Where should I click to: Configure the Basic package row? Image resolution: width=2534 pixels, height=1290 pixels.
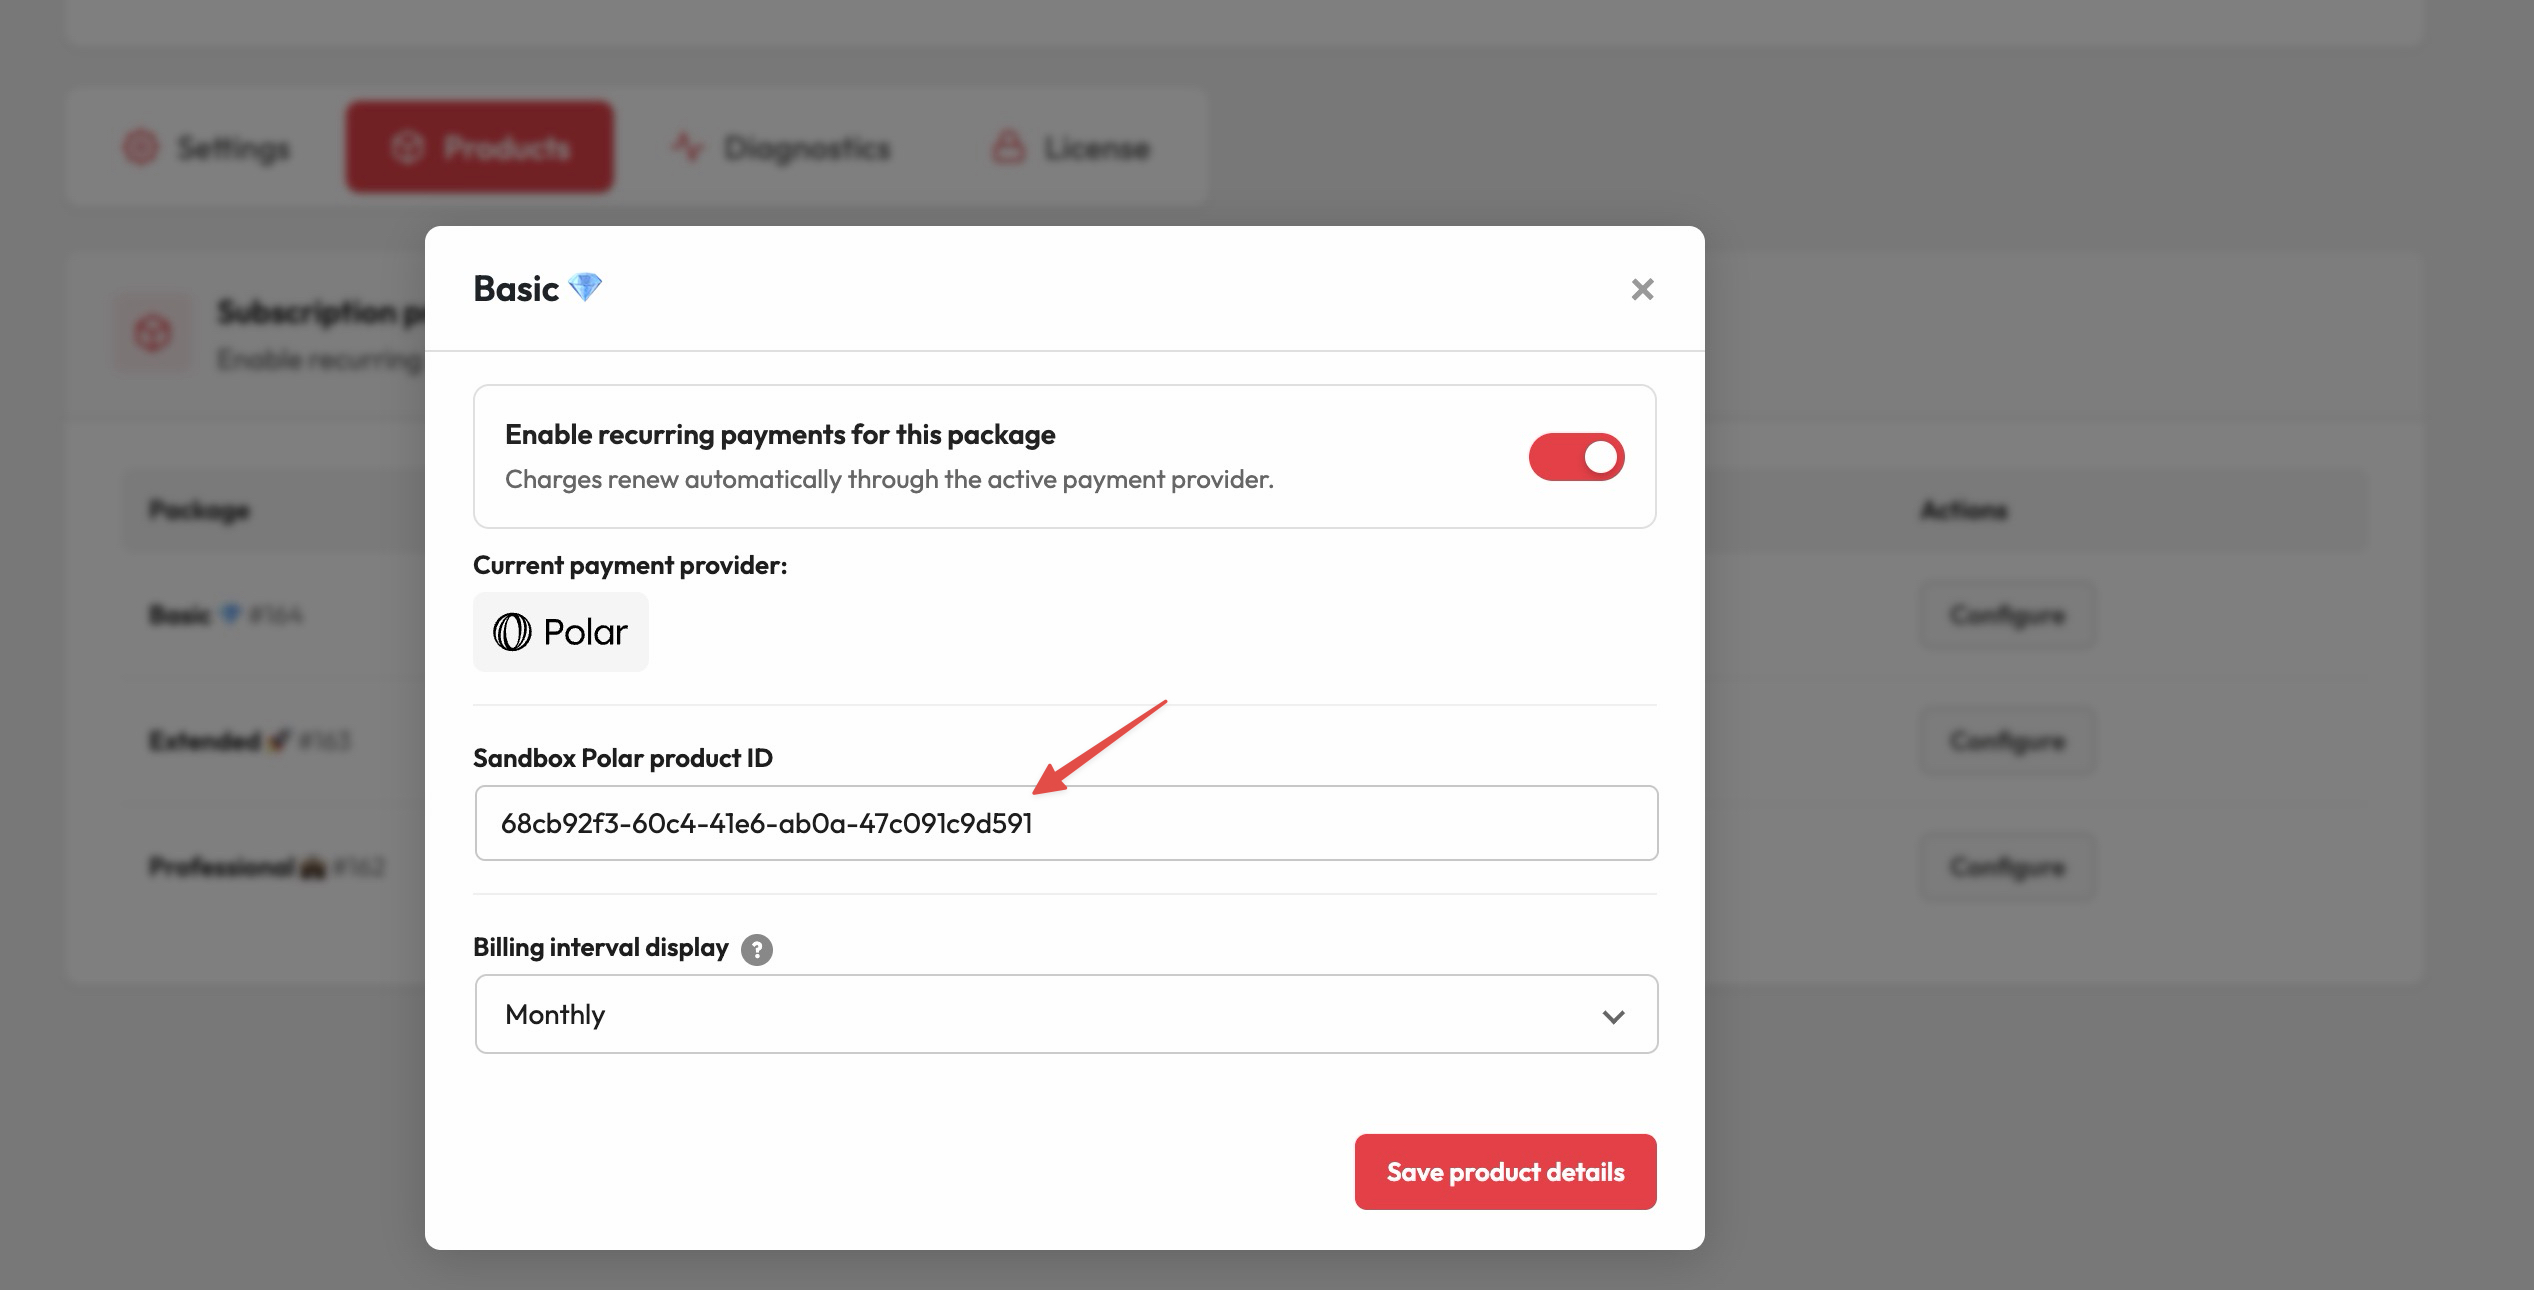click(x=2007, y=614)
